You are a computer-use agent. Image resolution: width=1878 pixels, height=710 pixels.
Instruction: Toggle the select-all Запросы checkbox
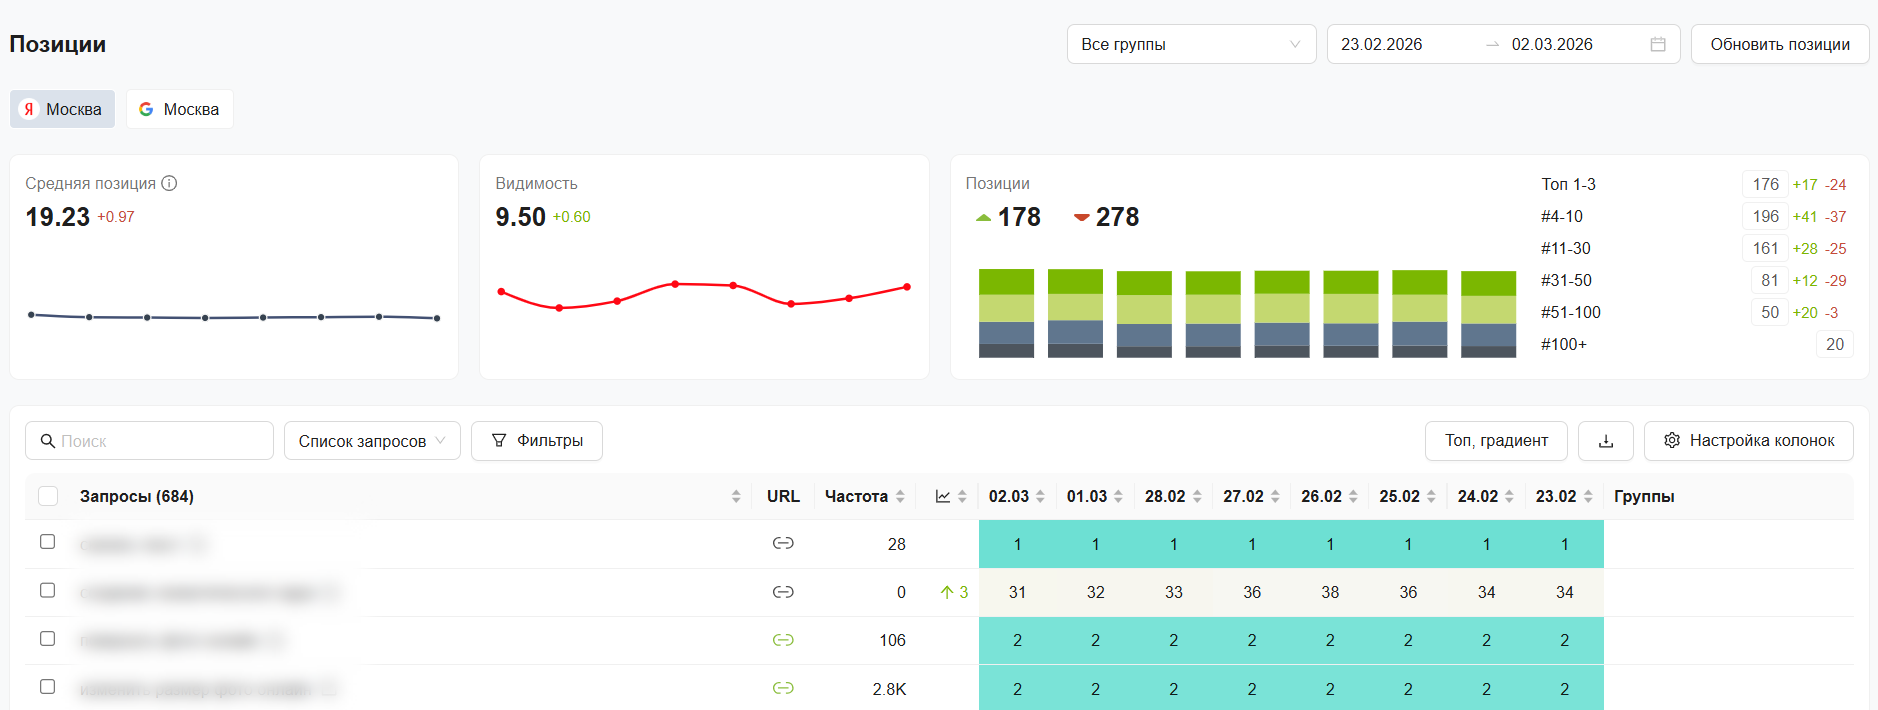point(48,496)
